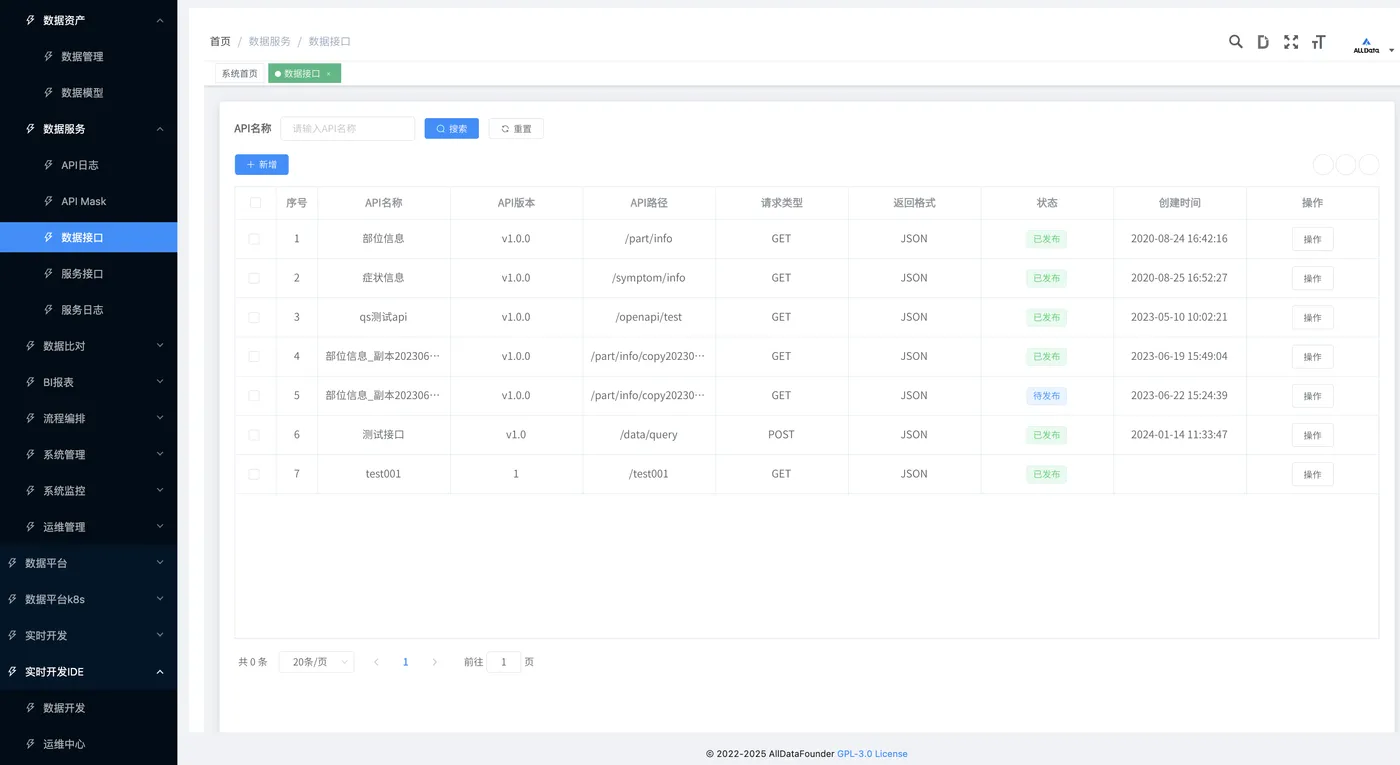Expand the 系统监控 menu chevron
The image size is (1400, 765).
160,490
